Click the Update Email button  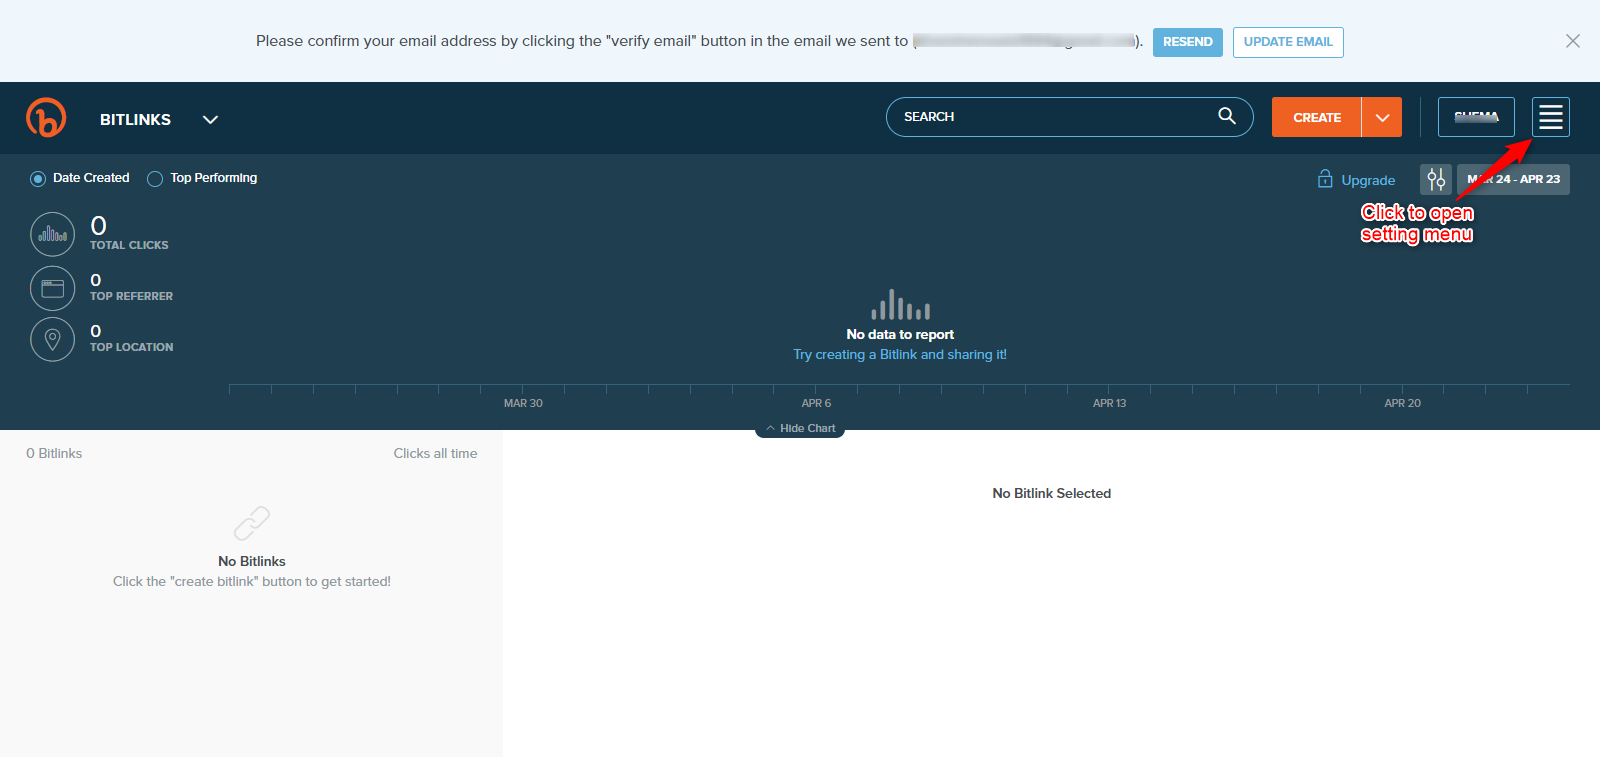click(1288, 42)
